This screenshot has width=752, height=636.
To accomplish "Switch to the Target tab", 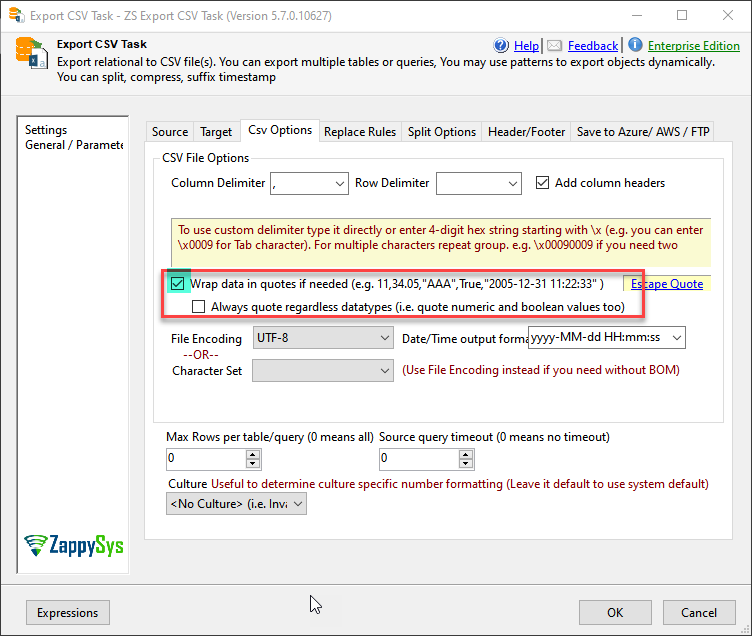I will (x=216, y=132).
